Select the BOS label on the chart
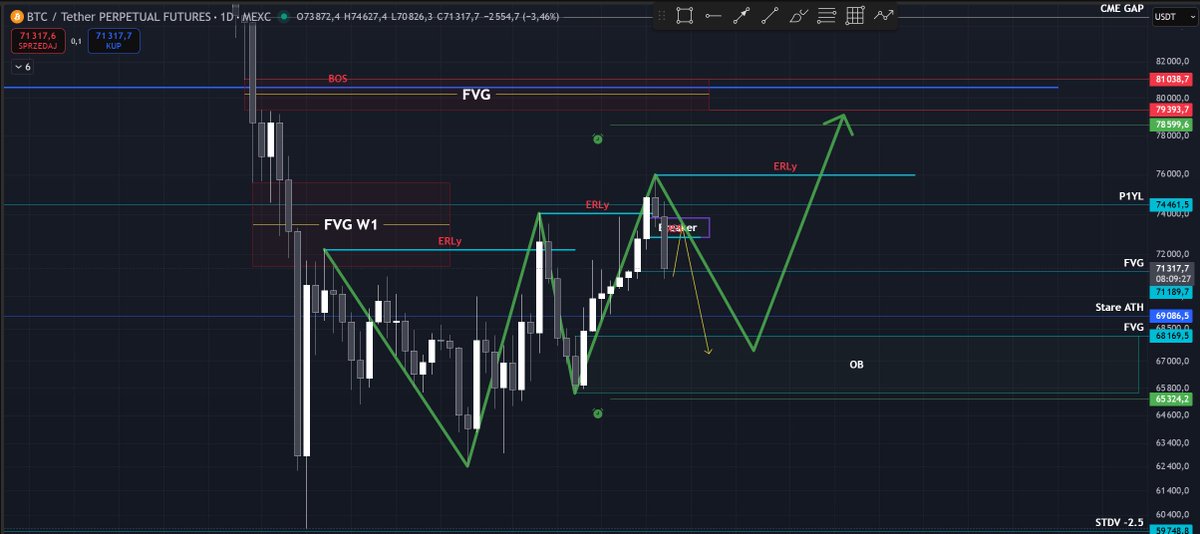The image size is (1200, 534). (338, 78)
